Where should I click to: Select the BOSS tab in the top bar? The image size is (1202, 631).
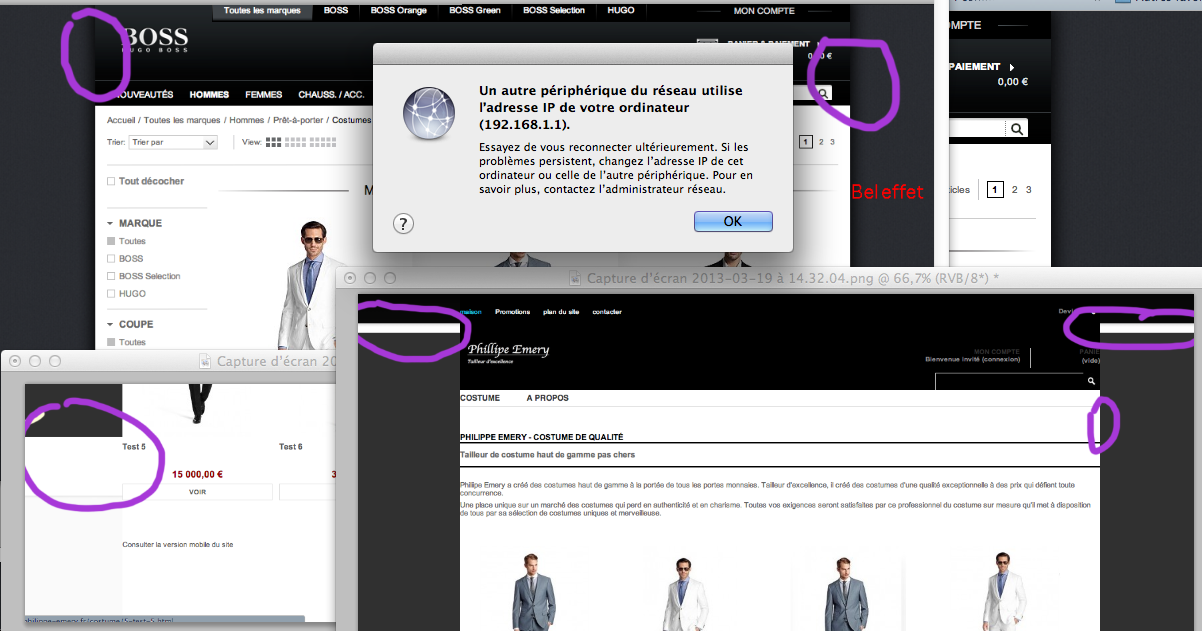pos(336,11)
